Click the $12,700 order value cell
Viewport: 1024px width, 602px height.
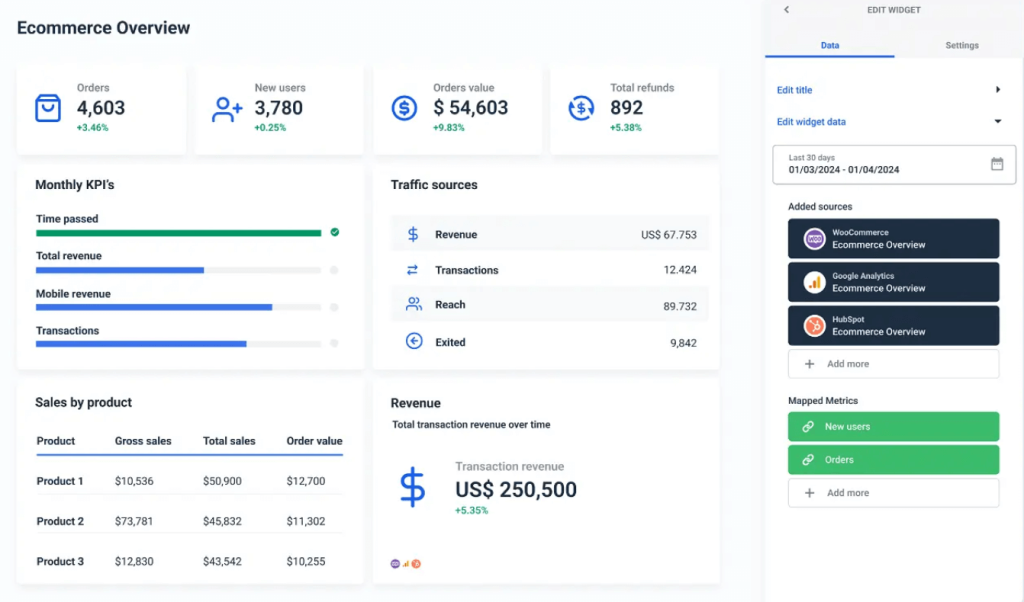click(306, 481)
